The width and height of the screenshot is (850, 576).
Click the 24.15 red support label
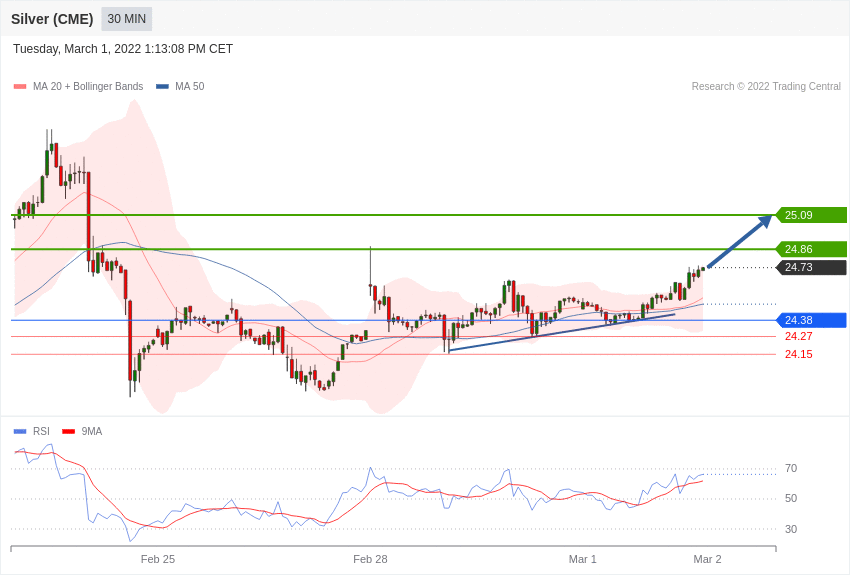click(798, 354)
